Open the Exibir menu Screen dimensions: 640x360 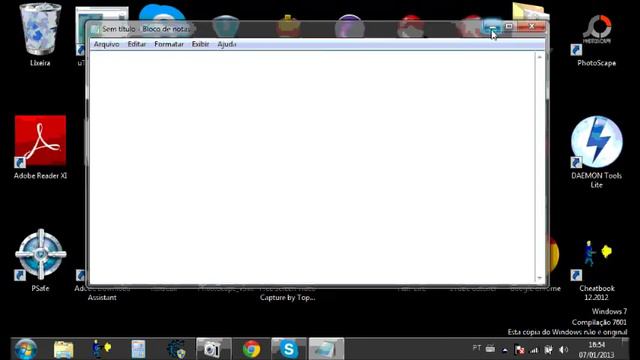[200, 44]
